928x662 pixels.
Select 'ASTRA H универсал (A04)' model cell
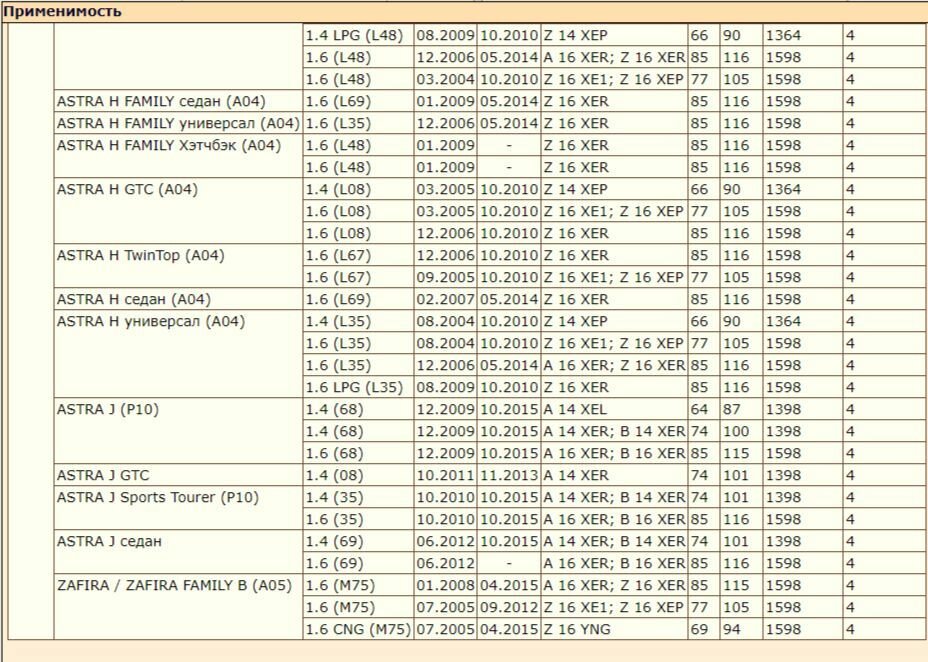(x=178, y=354)
